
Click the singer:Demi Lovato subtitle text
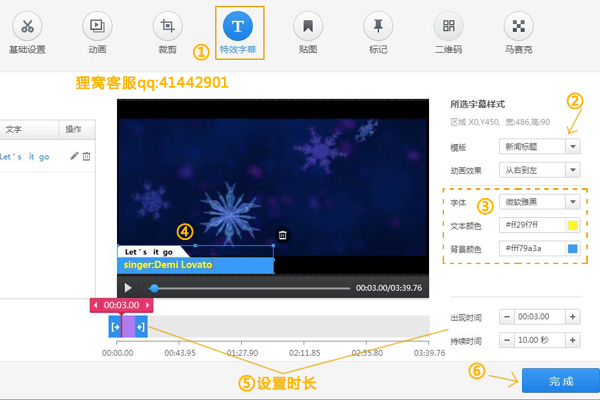pyautogui.click(x=168, y=265)
